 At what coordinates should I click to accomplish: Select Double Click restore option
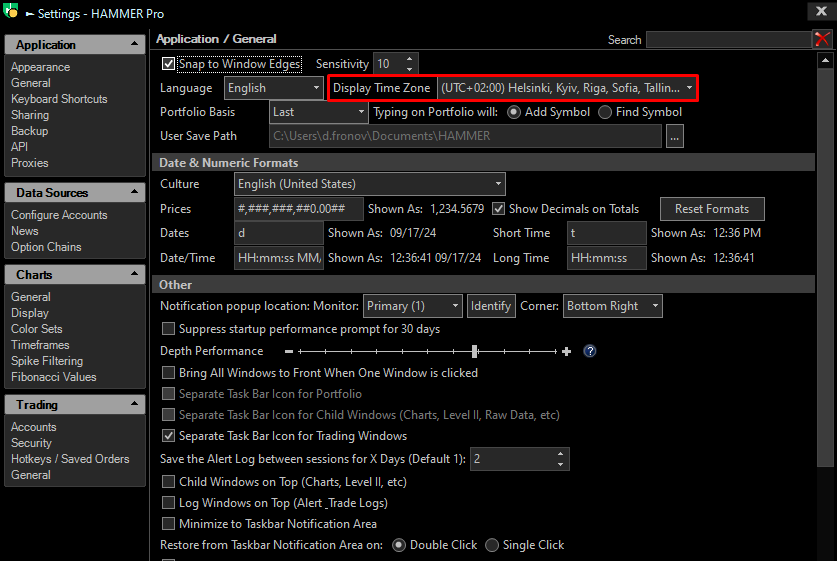399,545
